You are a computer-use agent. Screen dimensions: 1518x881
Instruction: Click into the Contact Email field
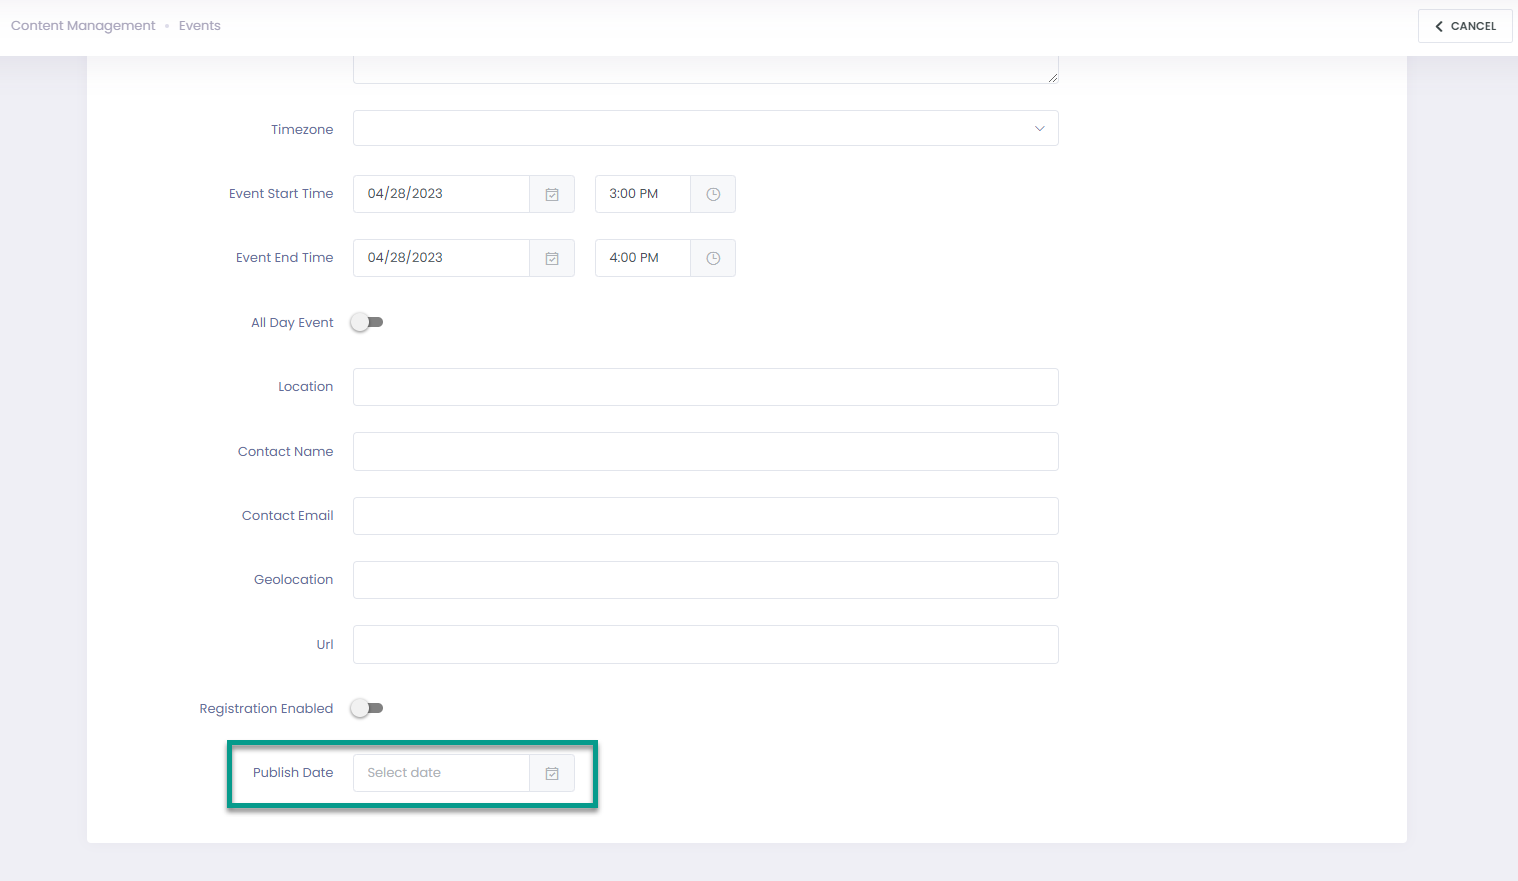point(705,516)
